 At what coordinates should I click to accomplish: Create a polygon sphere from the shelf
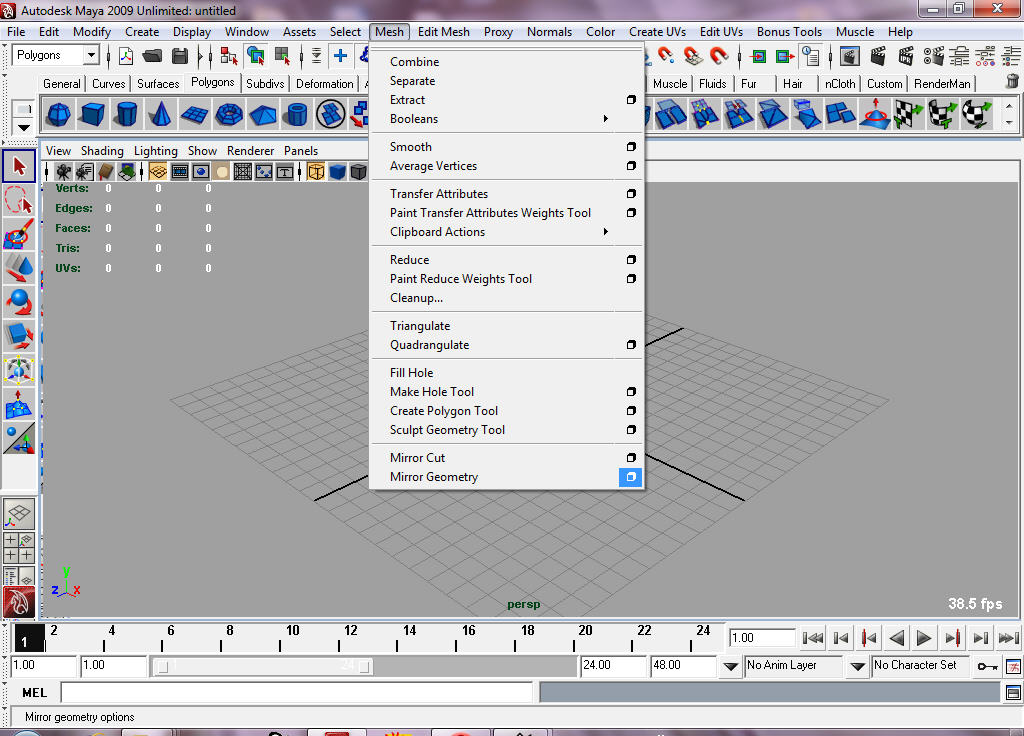coord(59,114)
